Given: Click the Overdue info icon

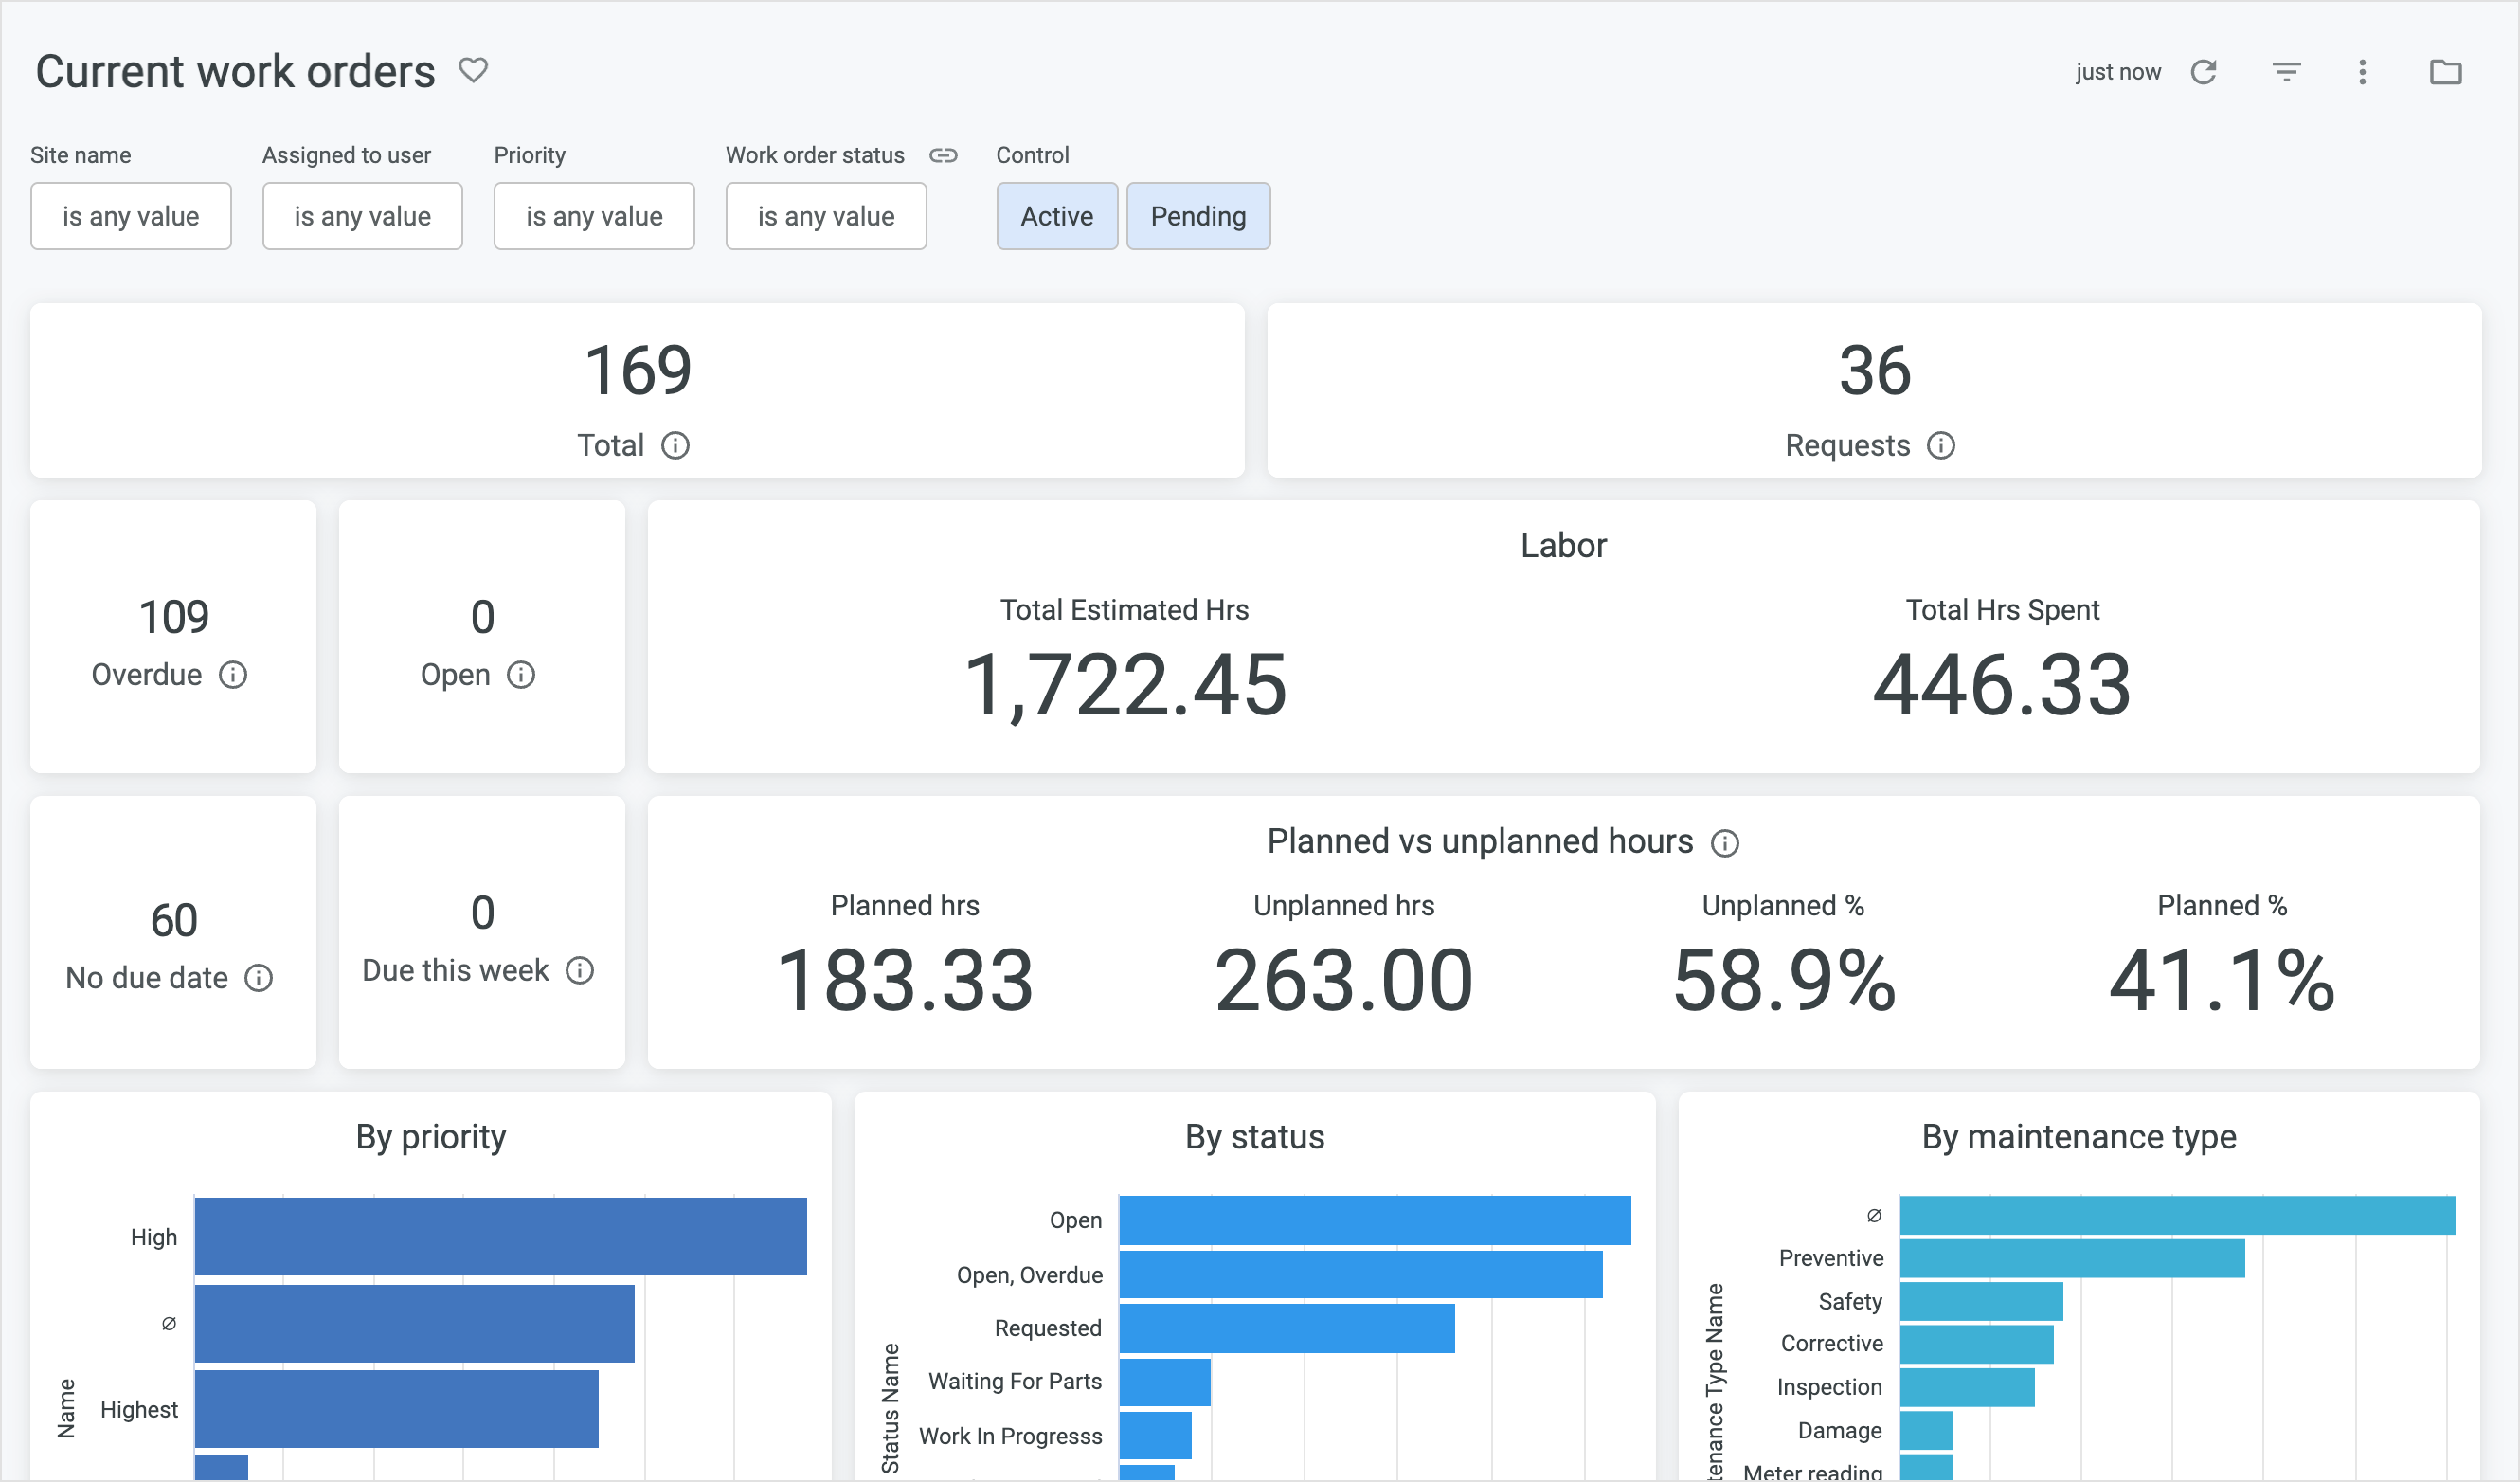Looking at the screenshot, I should coord(233,675).
